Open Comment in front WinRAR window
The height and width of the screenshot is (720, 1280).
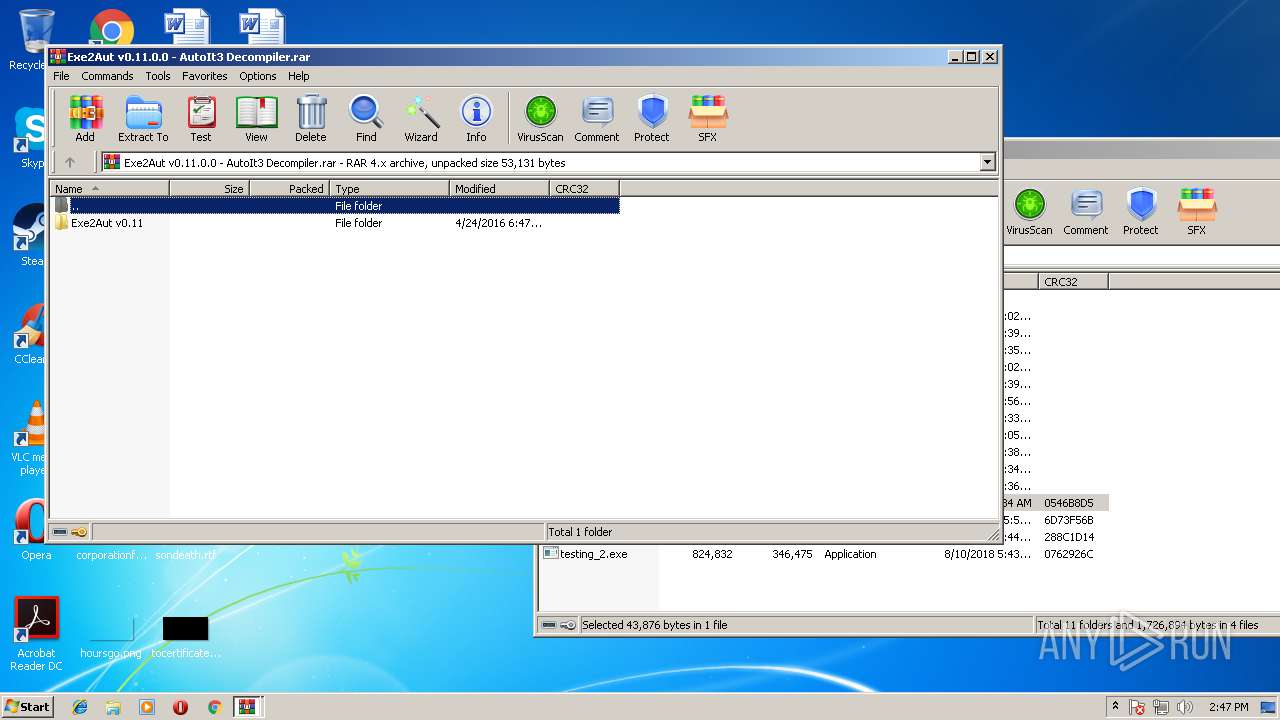(x=597, y=119)
